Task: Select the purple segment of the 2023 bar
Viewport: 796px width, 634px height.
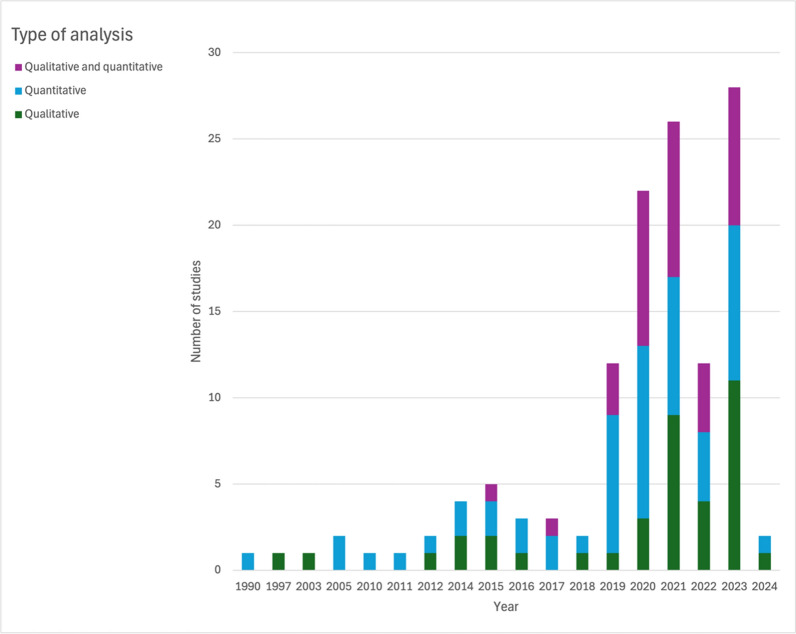Action: coord(734,156)
